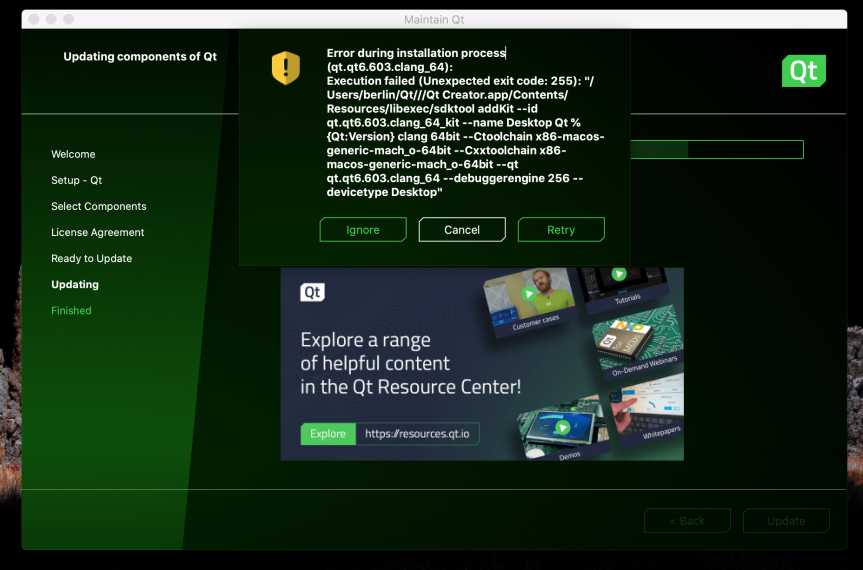Click the Ignore button in error dialog
This screenshot has width=863, height=570.
363,229
